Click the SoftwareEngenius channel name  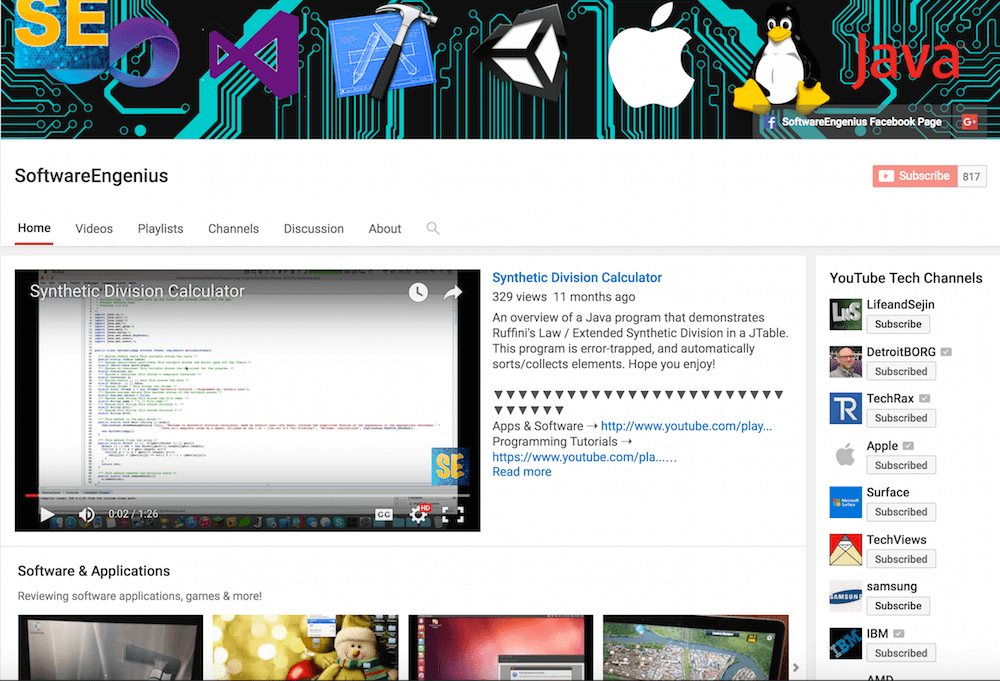tap(91, 175)
